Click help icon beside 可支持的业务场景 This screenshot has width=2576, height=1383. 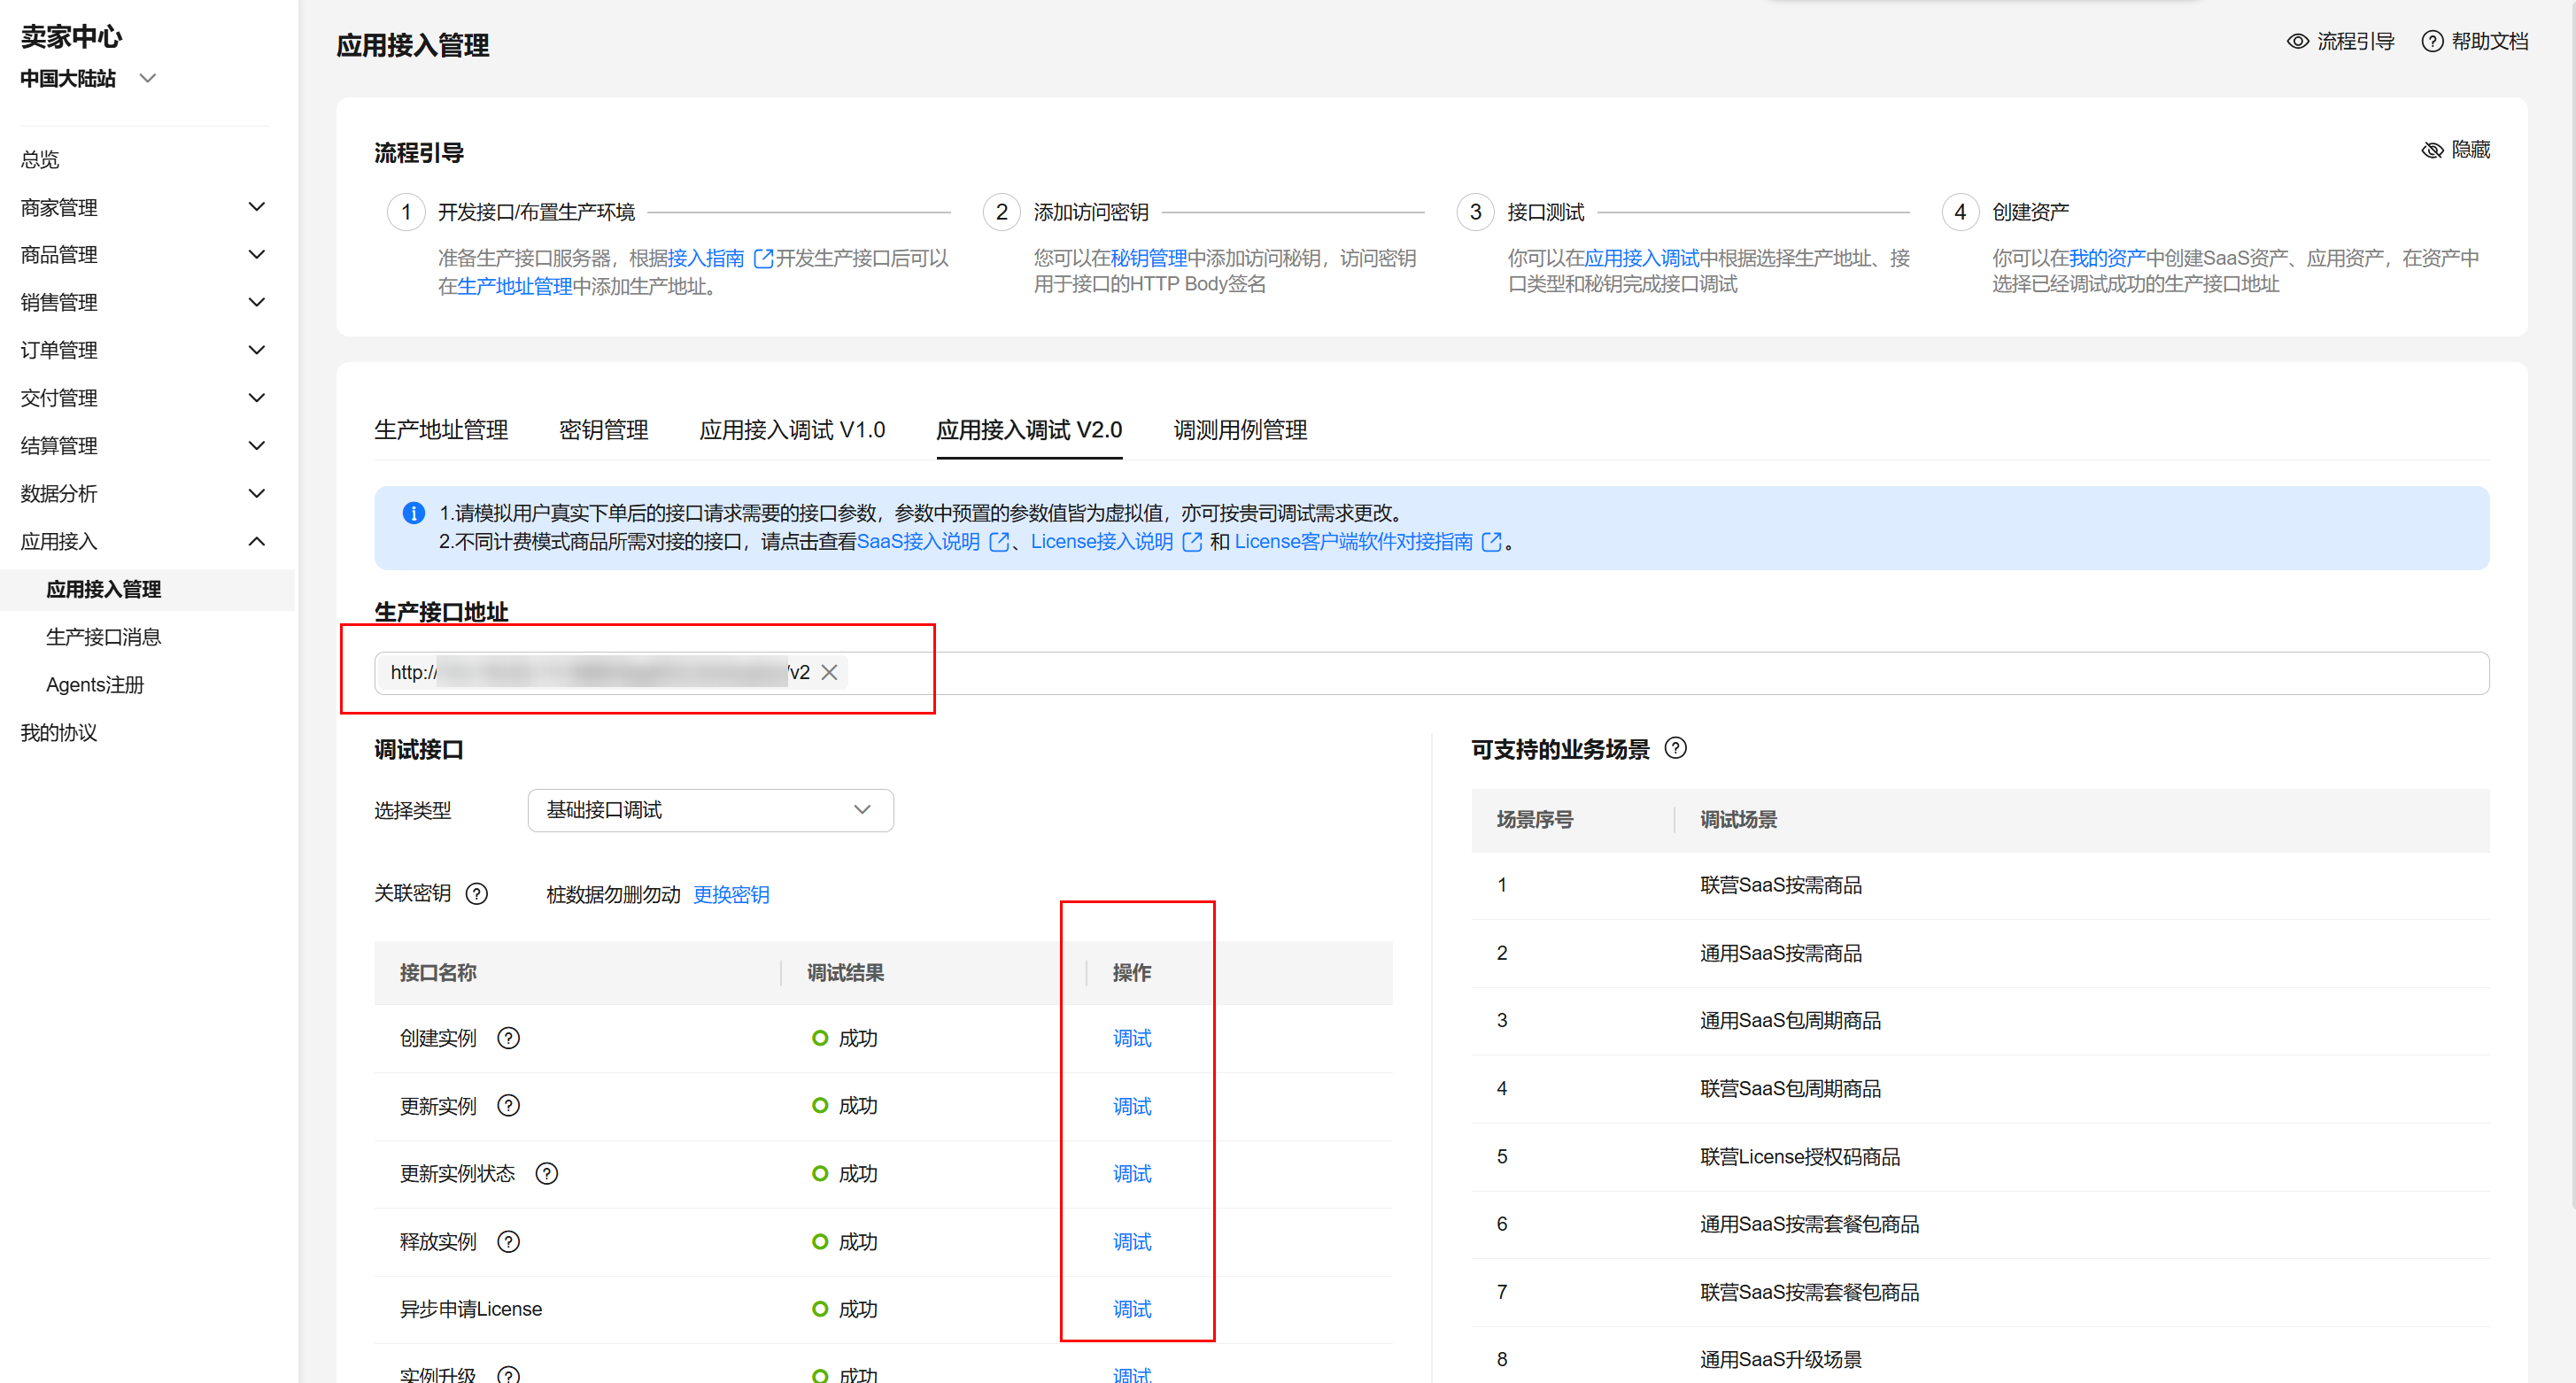(1676, 748)
